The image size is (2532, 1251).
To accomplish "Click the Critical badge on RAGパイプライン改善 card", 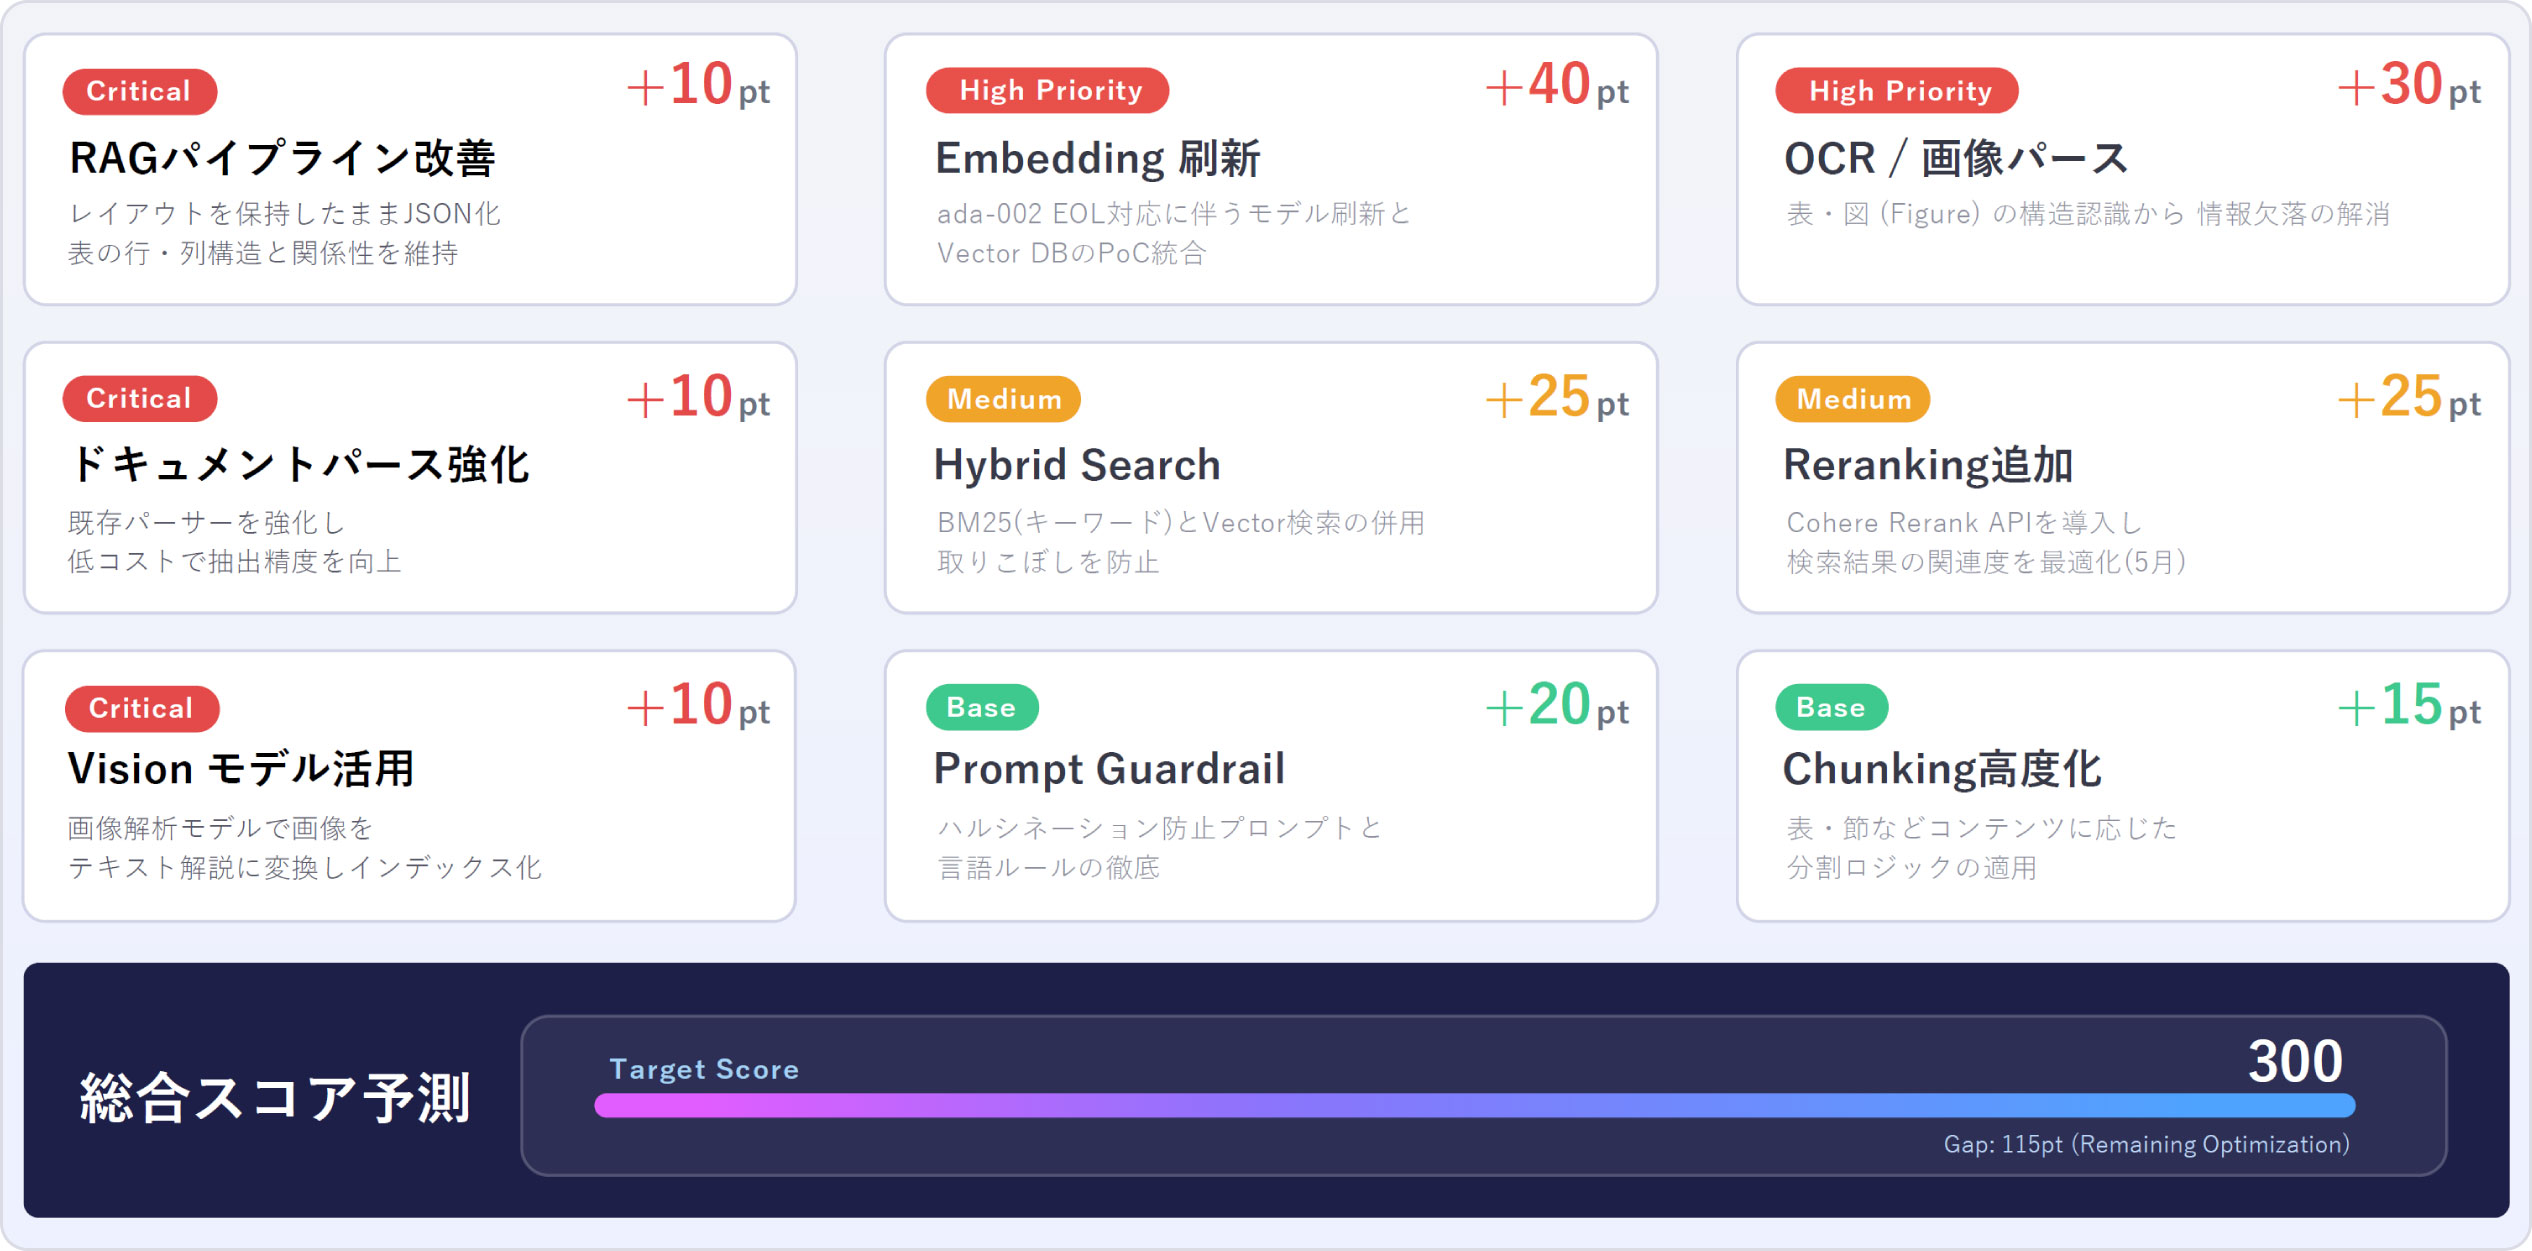I will [x=140, y=91].
